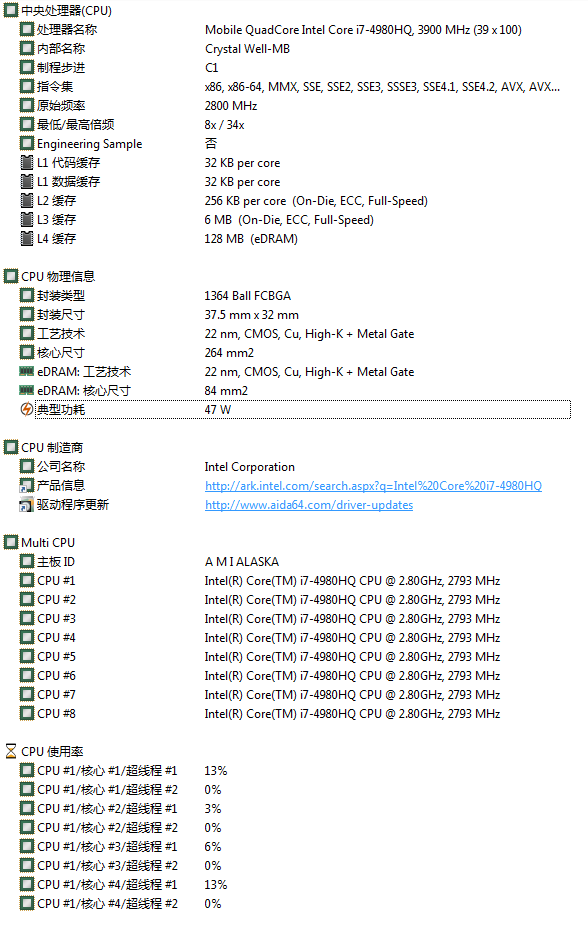Click the eDRAM: 核心尺寸 RAM module icon
This screenshot has width=588, height=928.
pos(27,391)
